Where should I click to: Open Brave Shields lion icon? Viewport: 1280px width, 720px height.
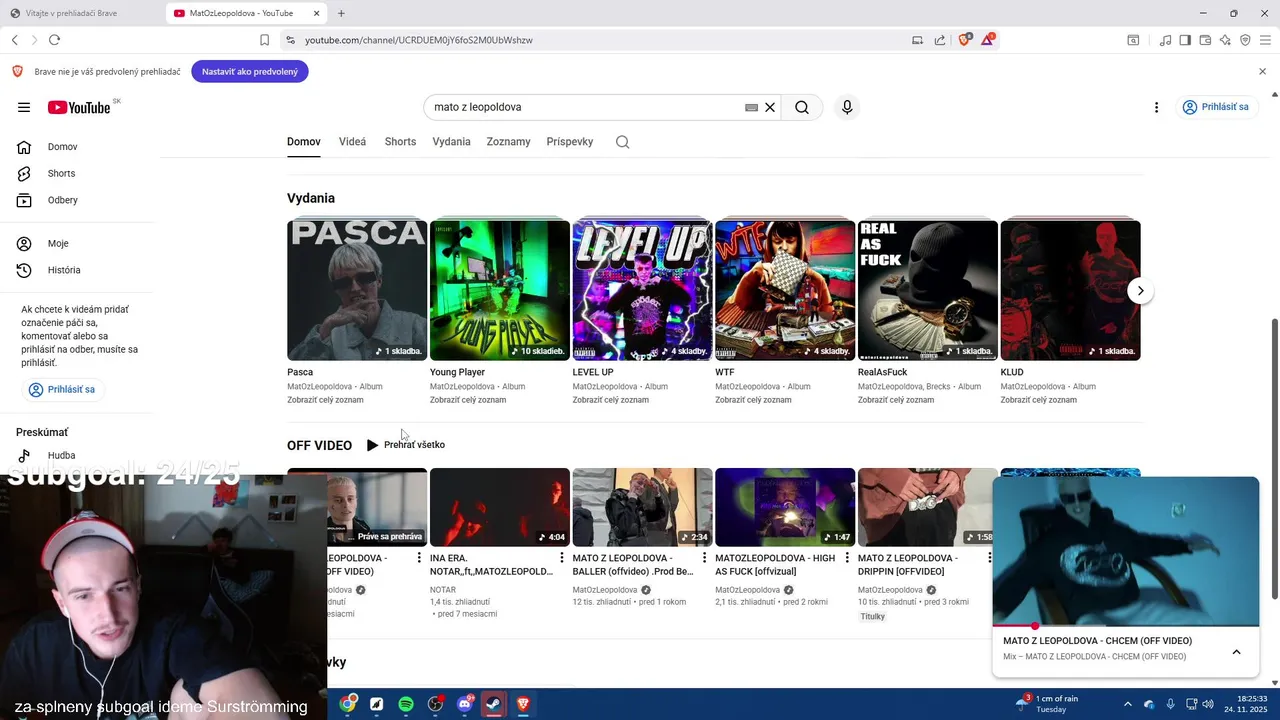pos(965,40)
